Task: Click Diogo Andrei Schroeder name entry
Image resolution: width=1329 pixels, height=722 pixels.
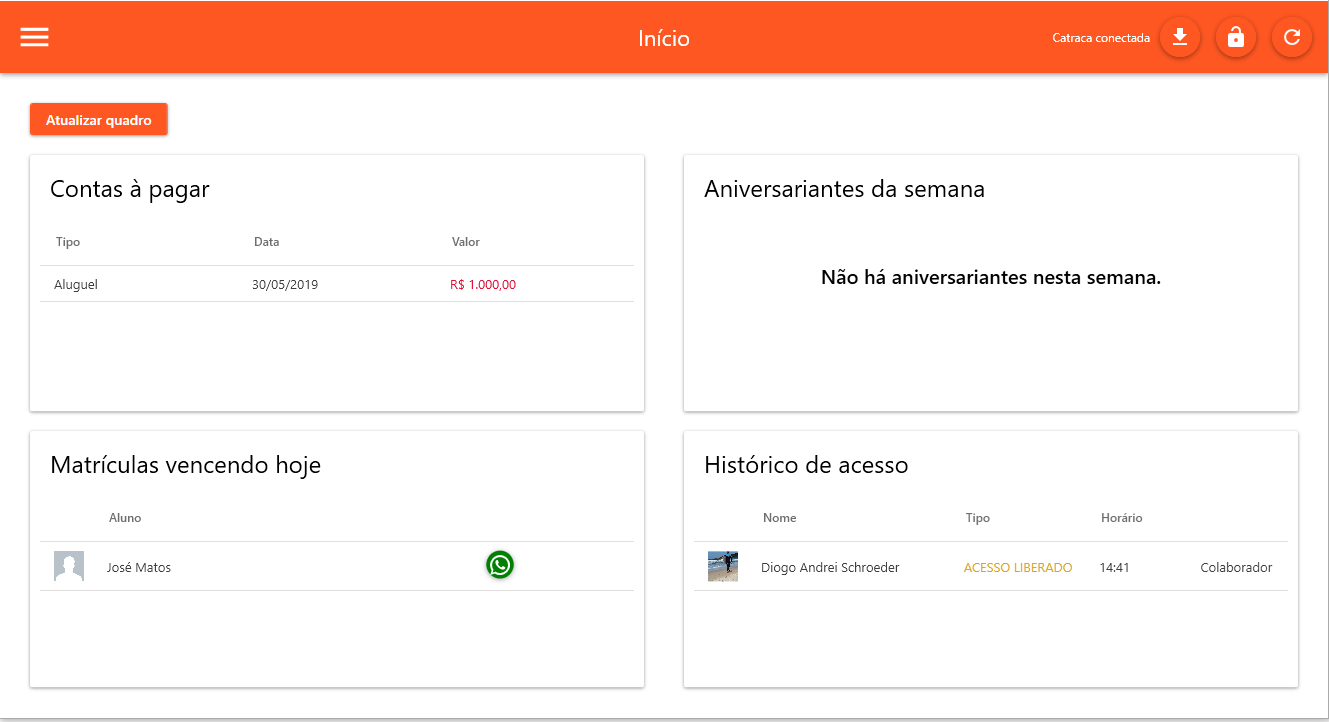Action: [830, 567]
